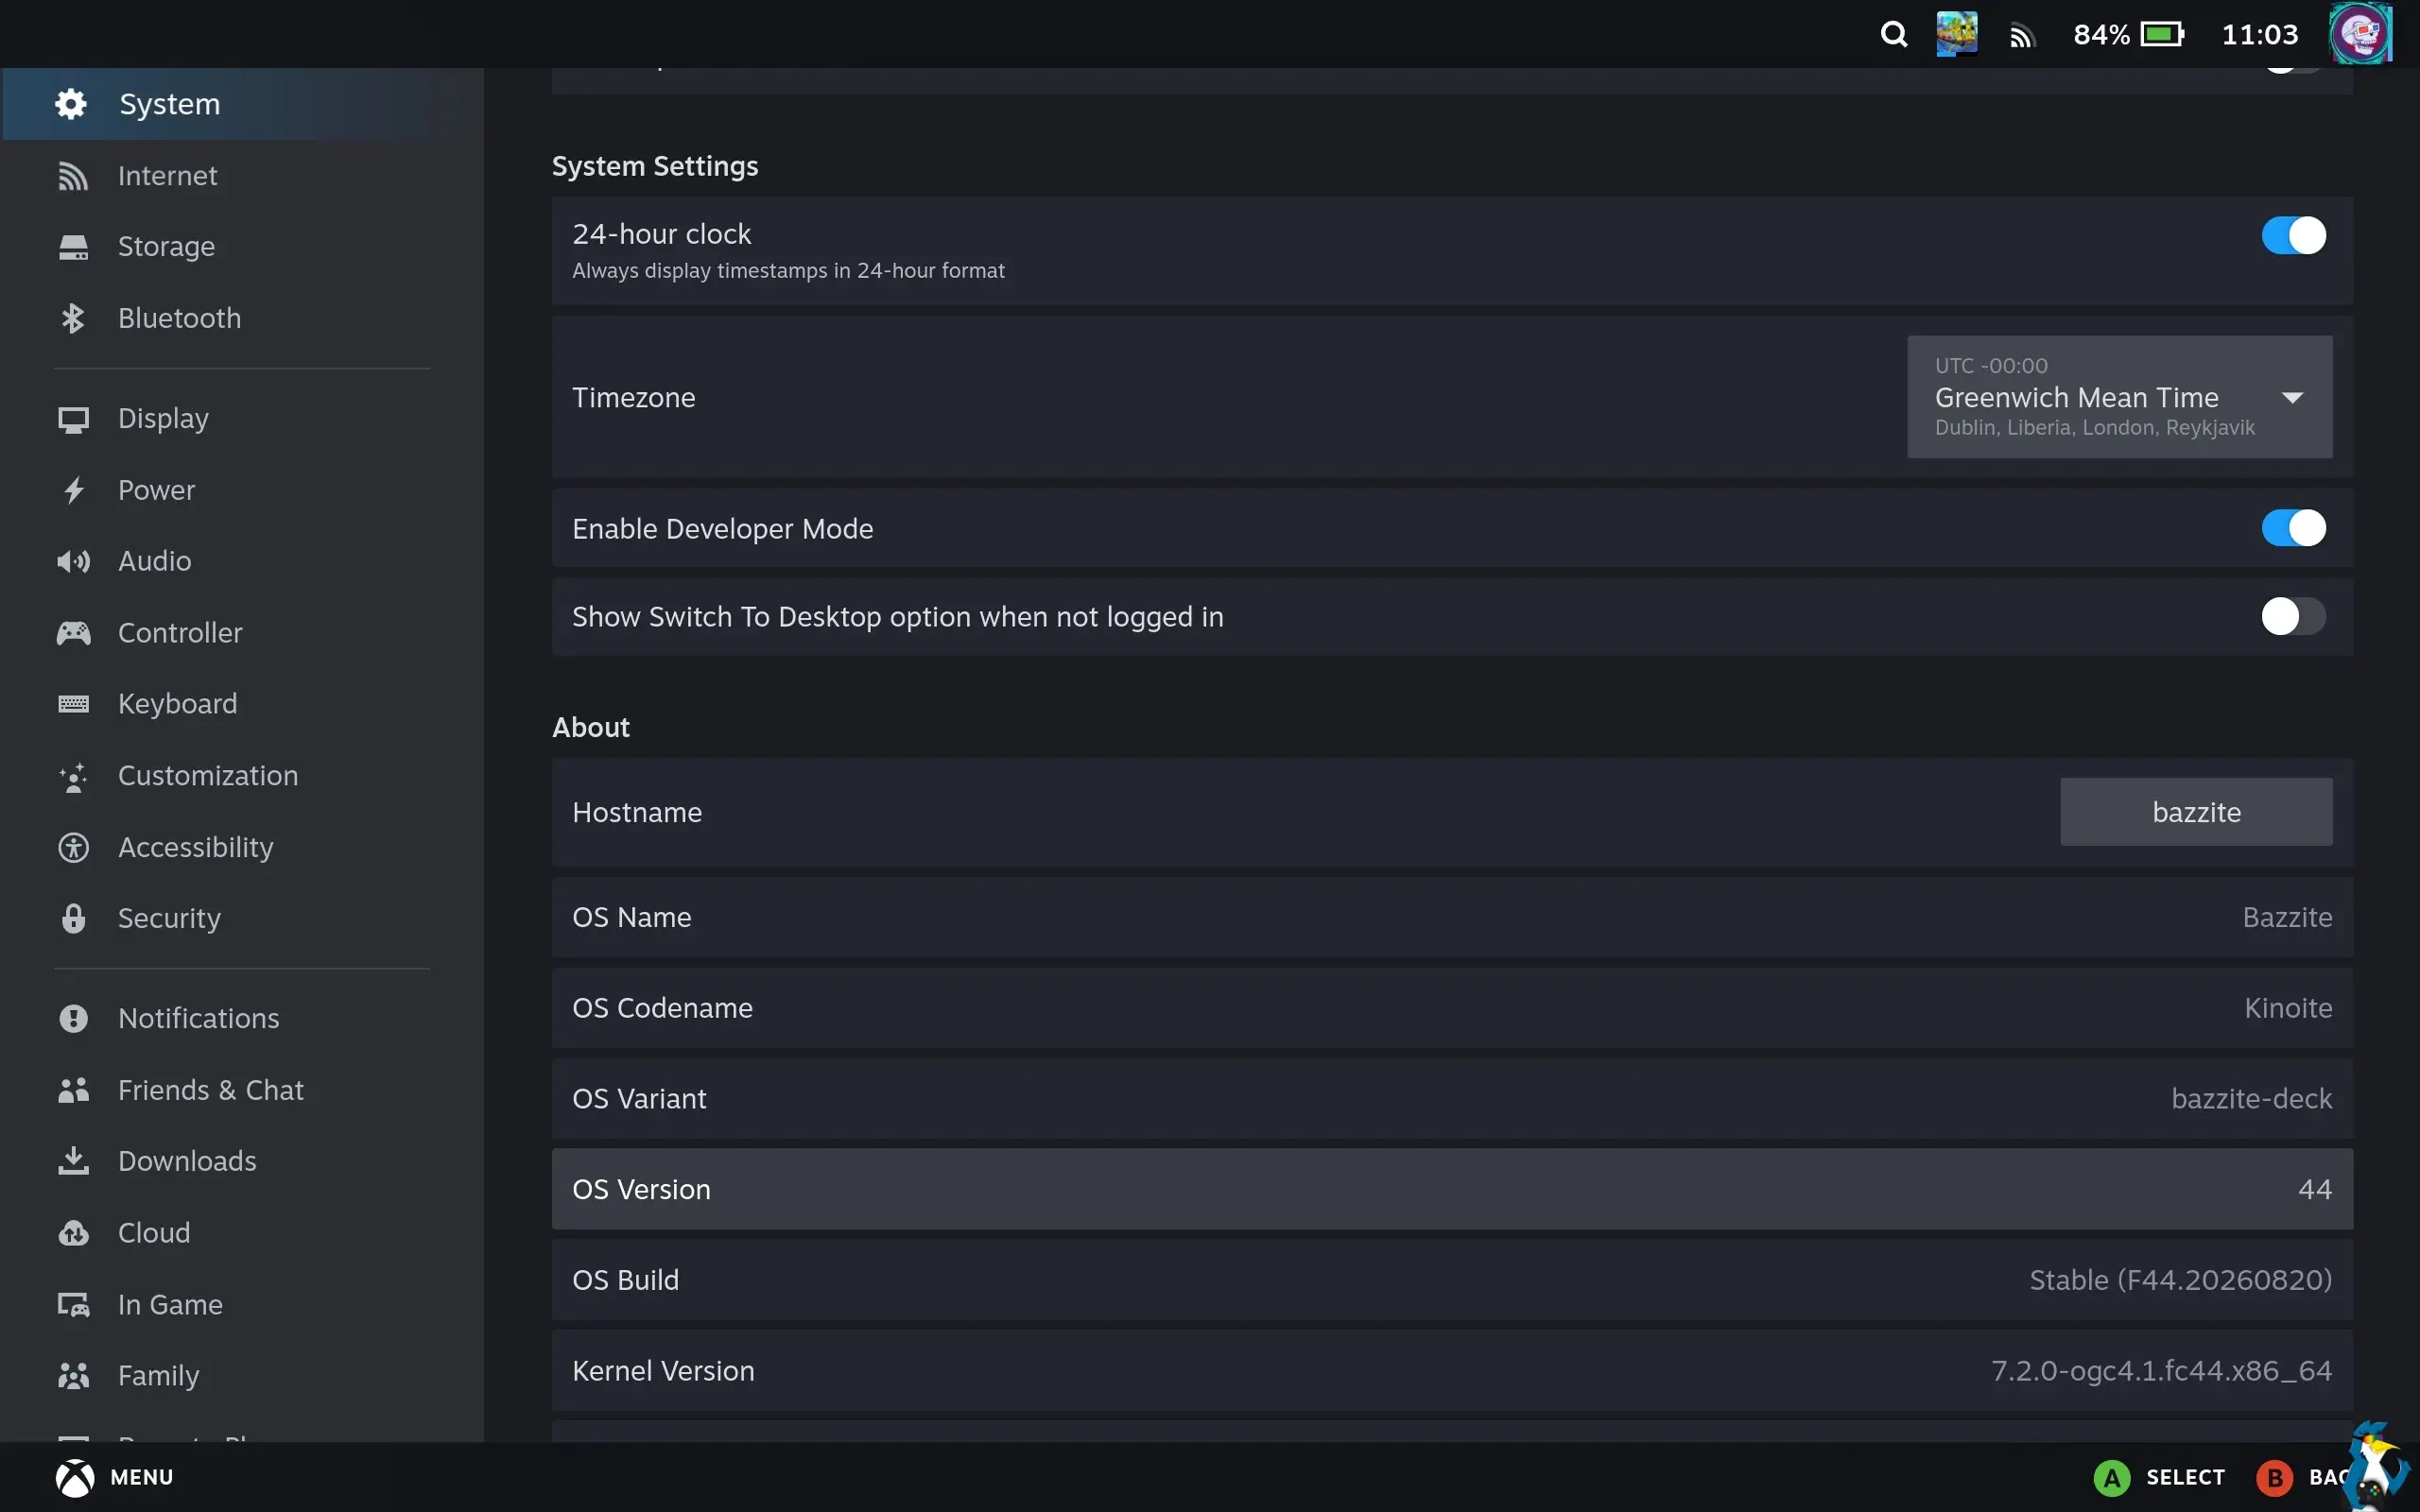Screen dimensions: 2420x1512
Task: Click the 84% battery percentage
Action: [2101, 35]
